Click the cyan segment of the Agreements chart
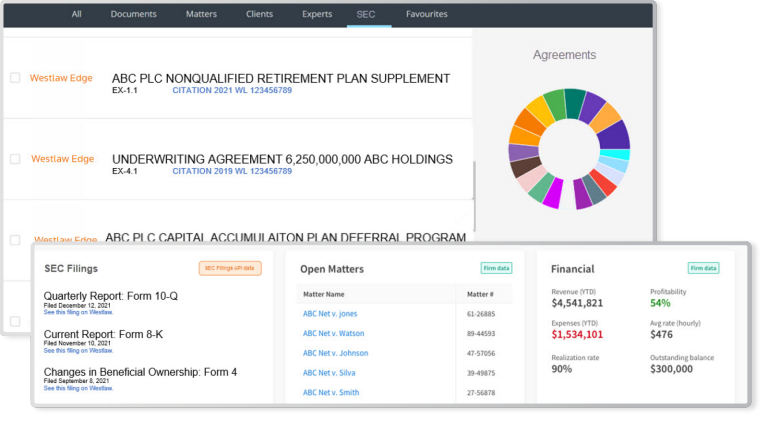 pos(620,155)
